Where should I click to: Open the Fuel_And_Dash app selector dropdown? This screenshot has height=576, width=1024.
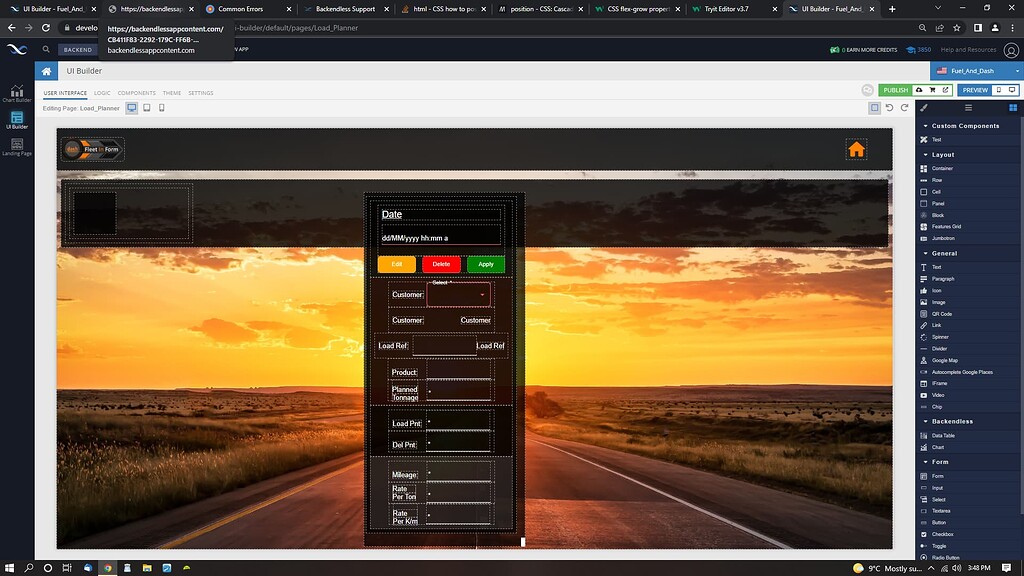click(x=976, y=71)
